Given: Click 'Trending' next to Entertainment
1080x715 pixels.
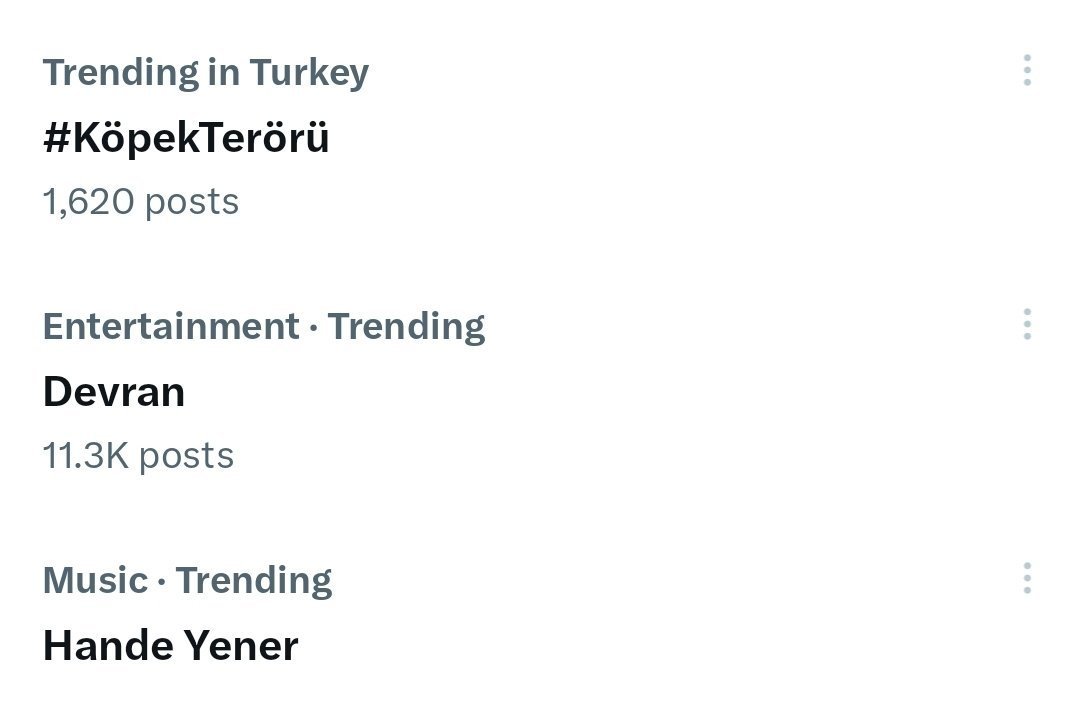Looking at the screenshot, I should point(406,326).
